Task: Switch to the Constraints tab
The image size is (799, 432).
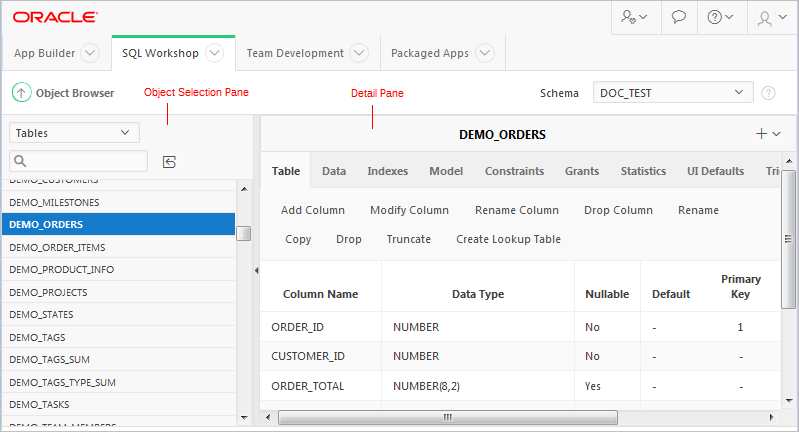Action: click(x=514, y=171)
